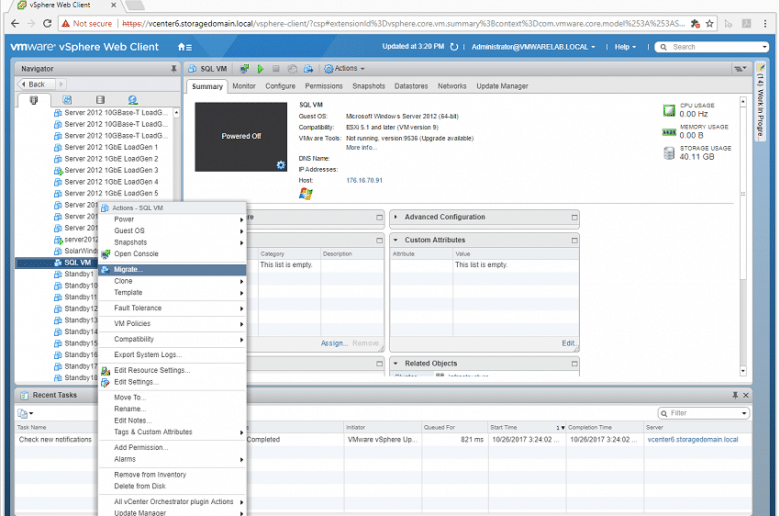
Task: Go back with the browser back arrow
Action: [x=15, y=23]
